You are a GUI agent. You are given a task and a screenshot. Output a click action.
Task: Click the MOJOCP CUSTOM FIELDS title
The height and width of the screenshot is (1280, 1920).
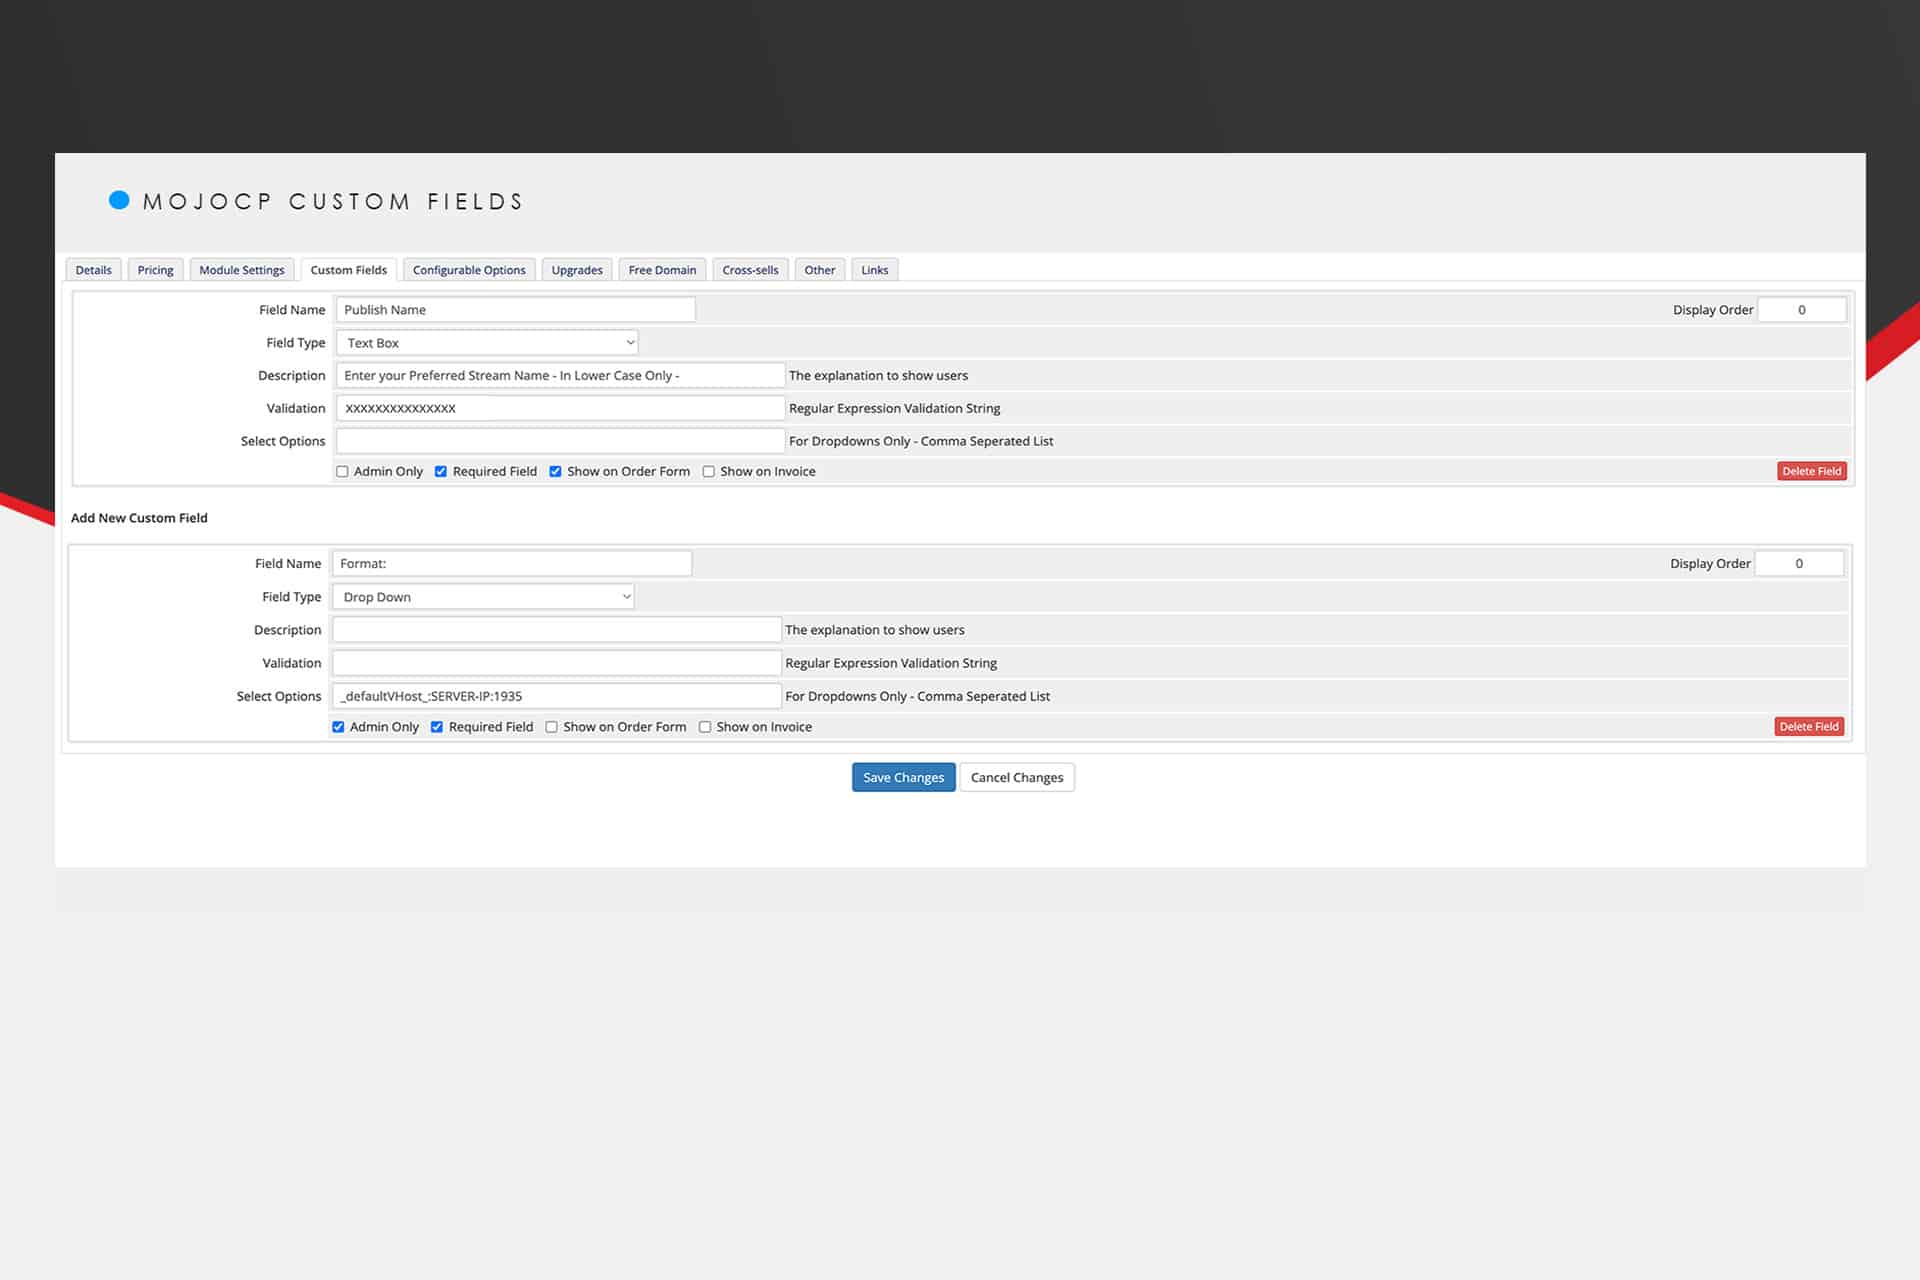pyautogui.click(x=333, y=202)
